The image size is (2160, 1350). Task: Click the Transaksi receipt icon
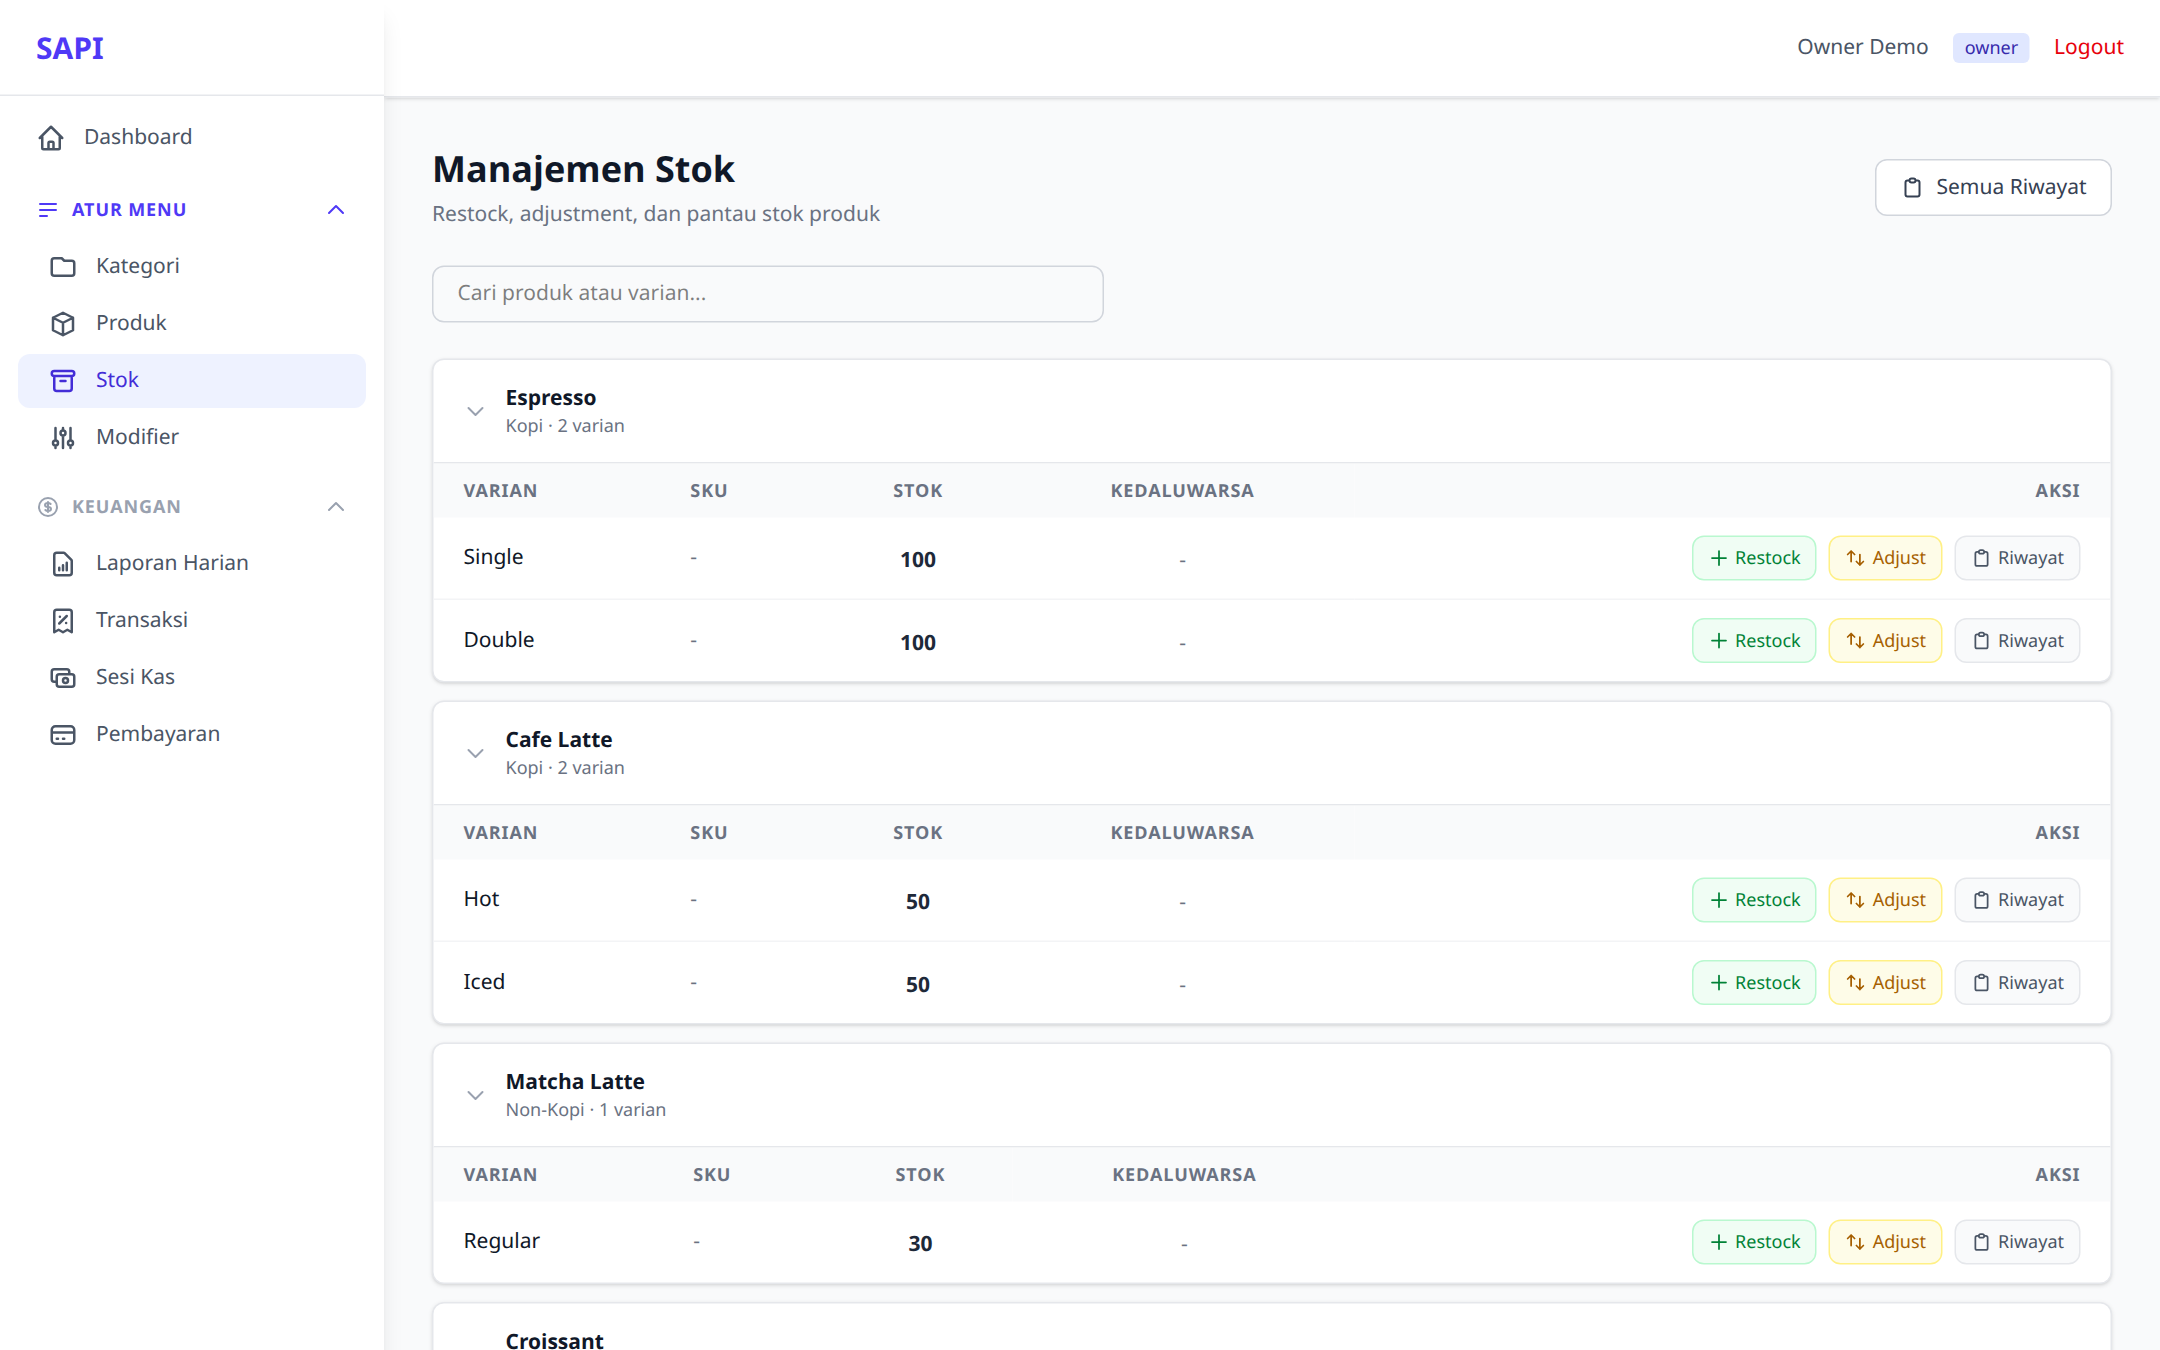tap(63, 621)
